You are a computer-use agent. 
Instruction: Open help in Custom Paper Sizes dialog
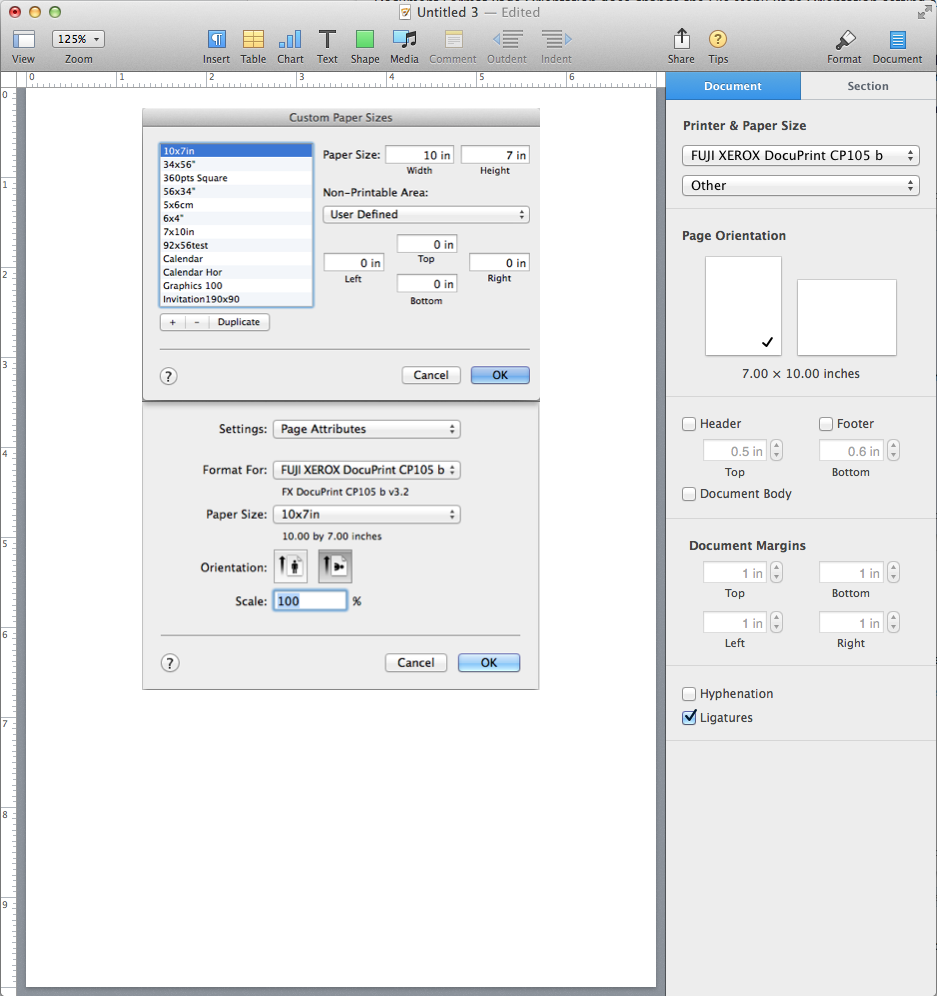click(x=168, y=376)
